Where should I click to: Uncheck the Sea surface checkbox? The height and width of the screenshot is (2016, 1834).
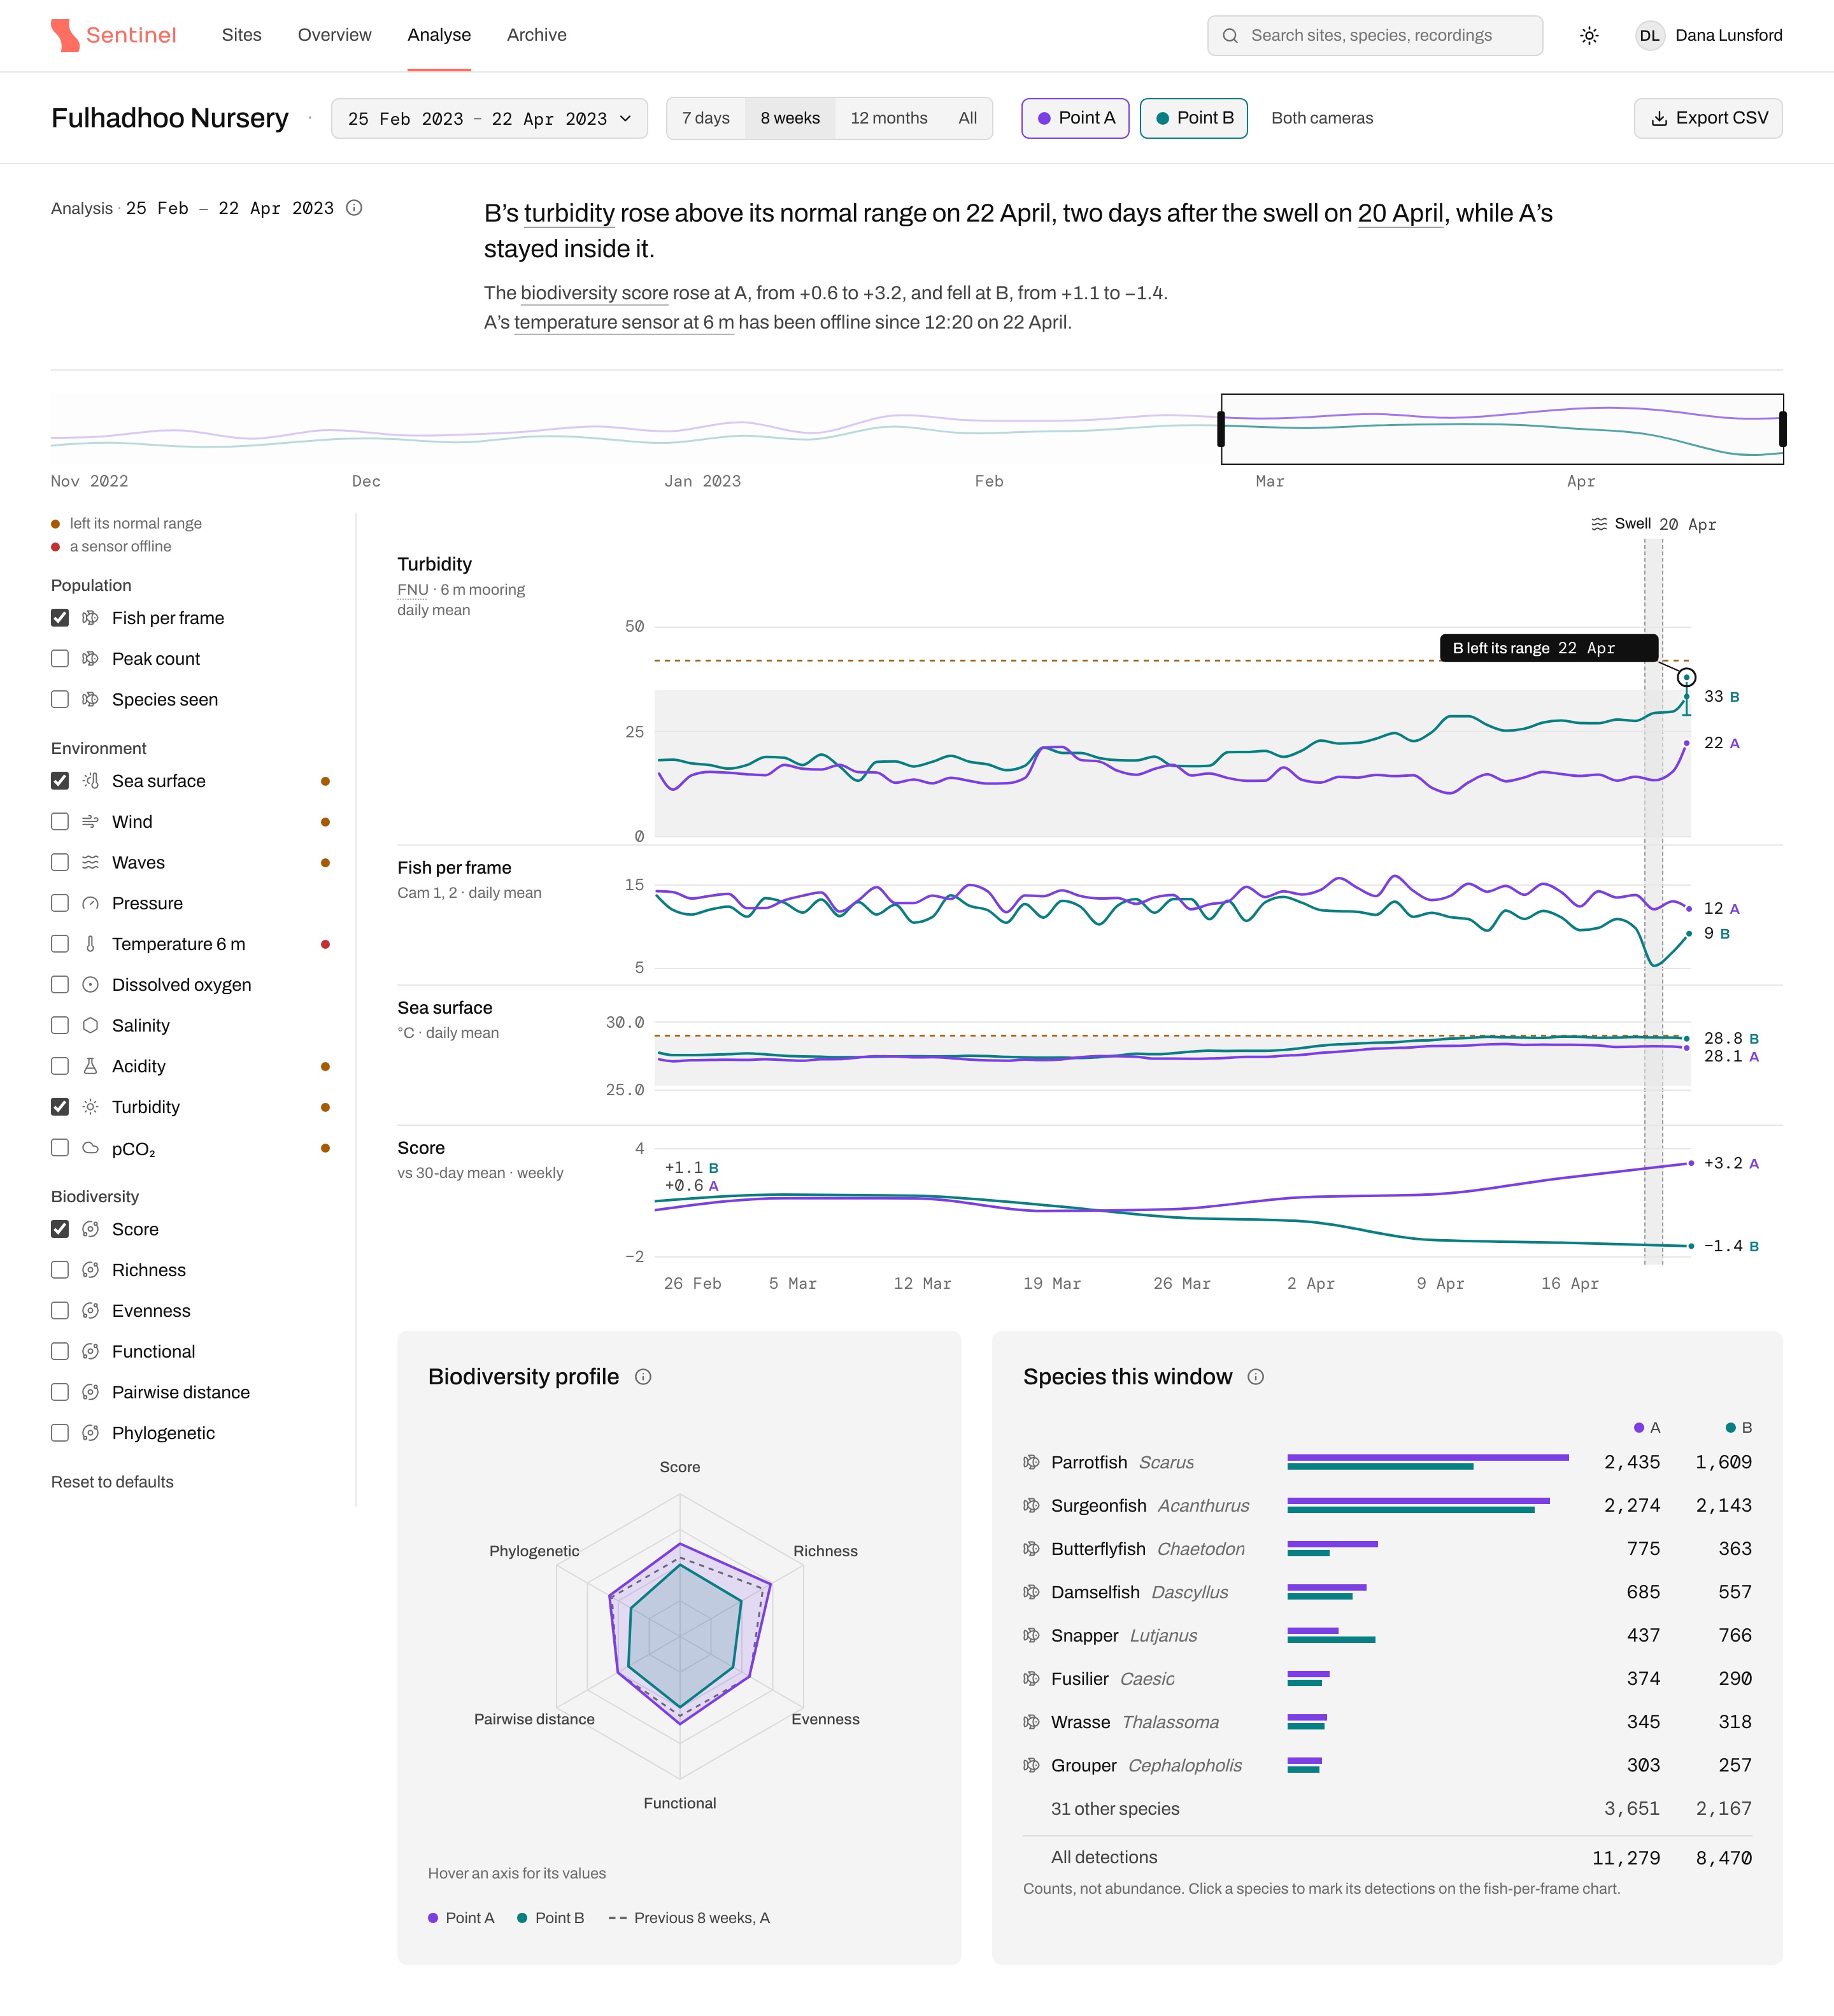60,781
